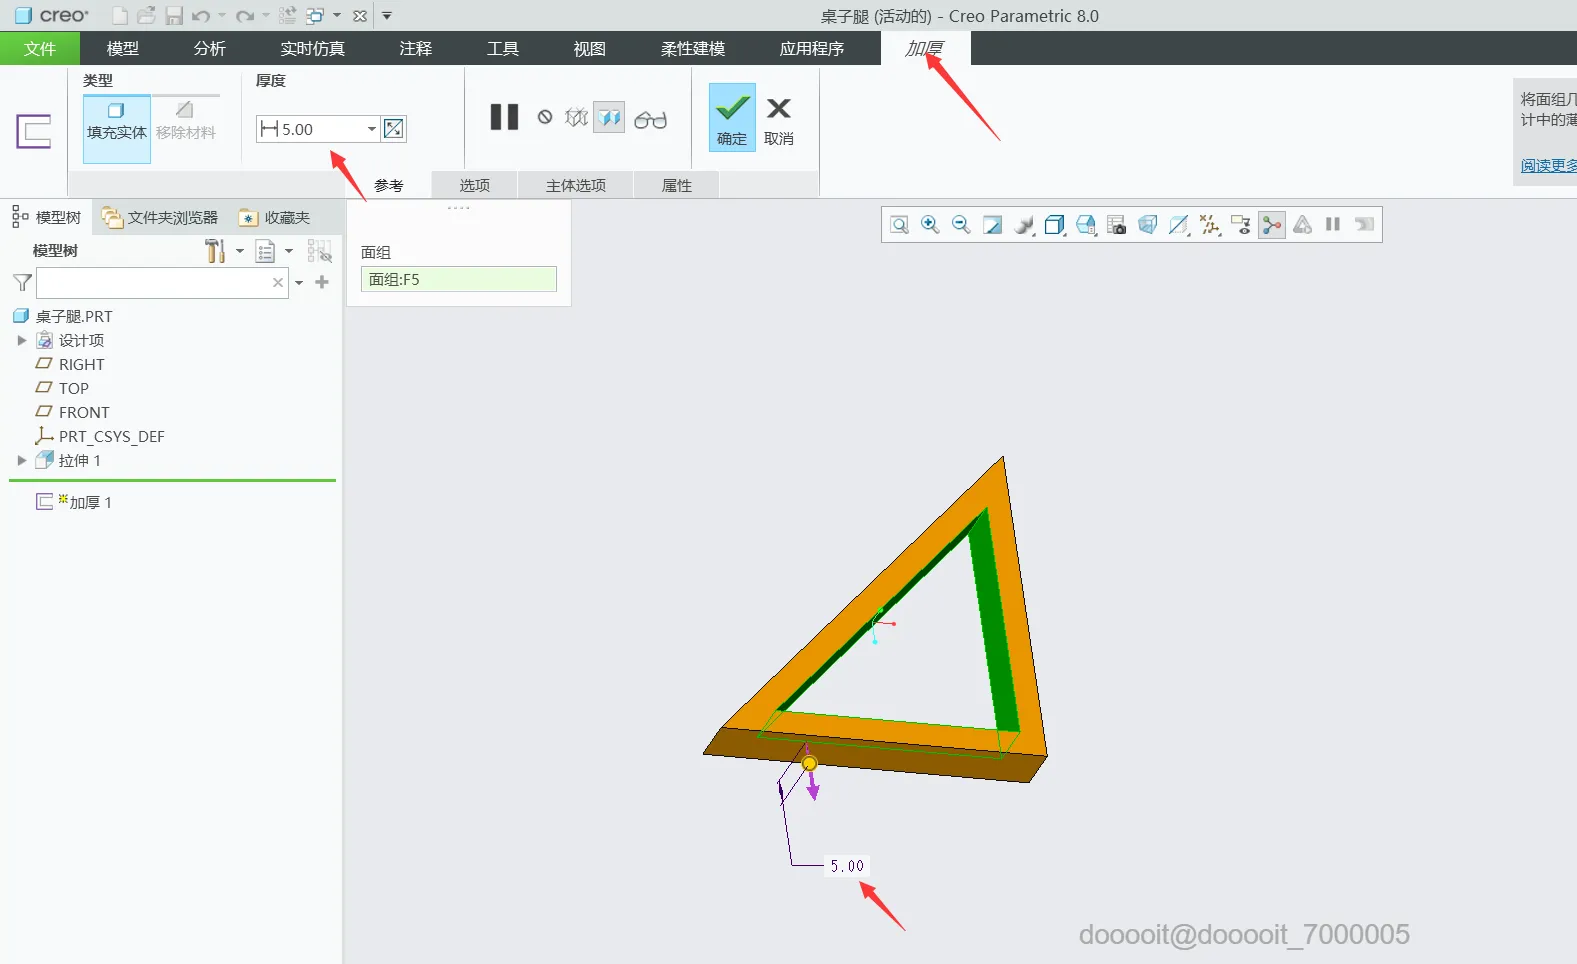Switch to the 柔性建模 ribbon tab
The height and width of the screenshot is (964, 1577).
click(693, 48)
